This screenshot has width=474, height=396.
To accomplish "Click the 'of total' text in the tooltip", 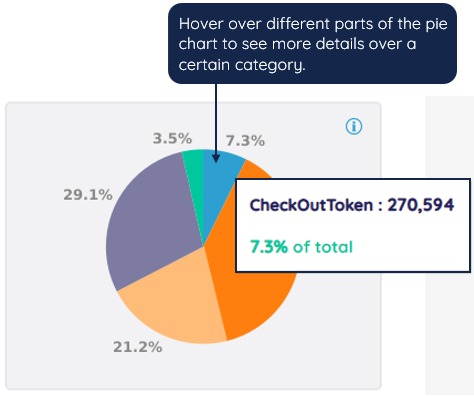I will click(x=323, y=247).
